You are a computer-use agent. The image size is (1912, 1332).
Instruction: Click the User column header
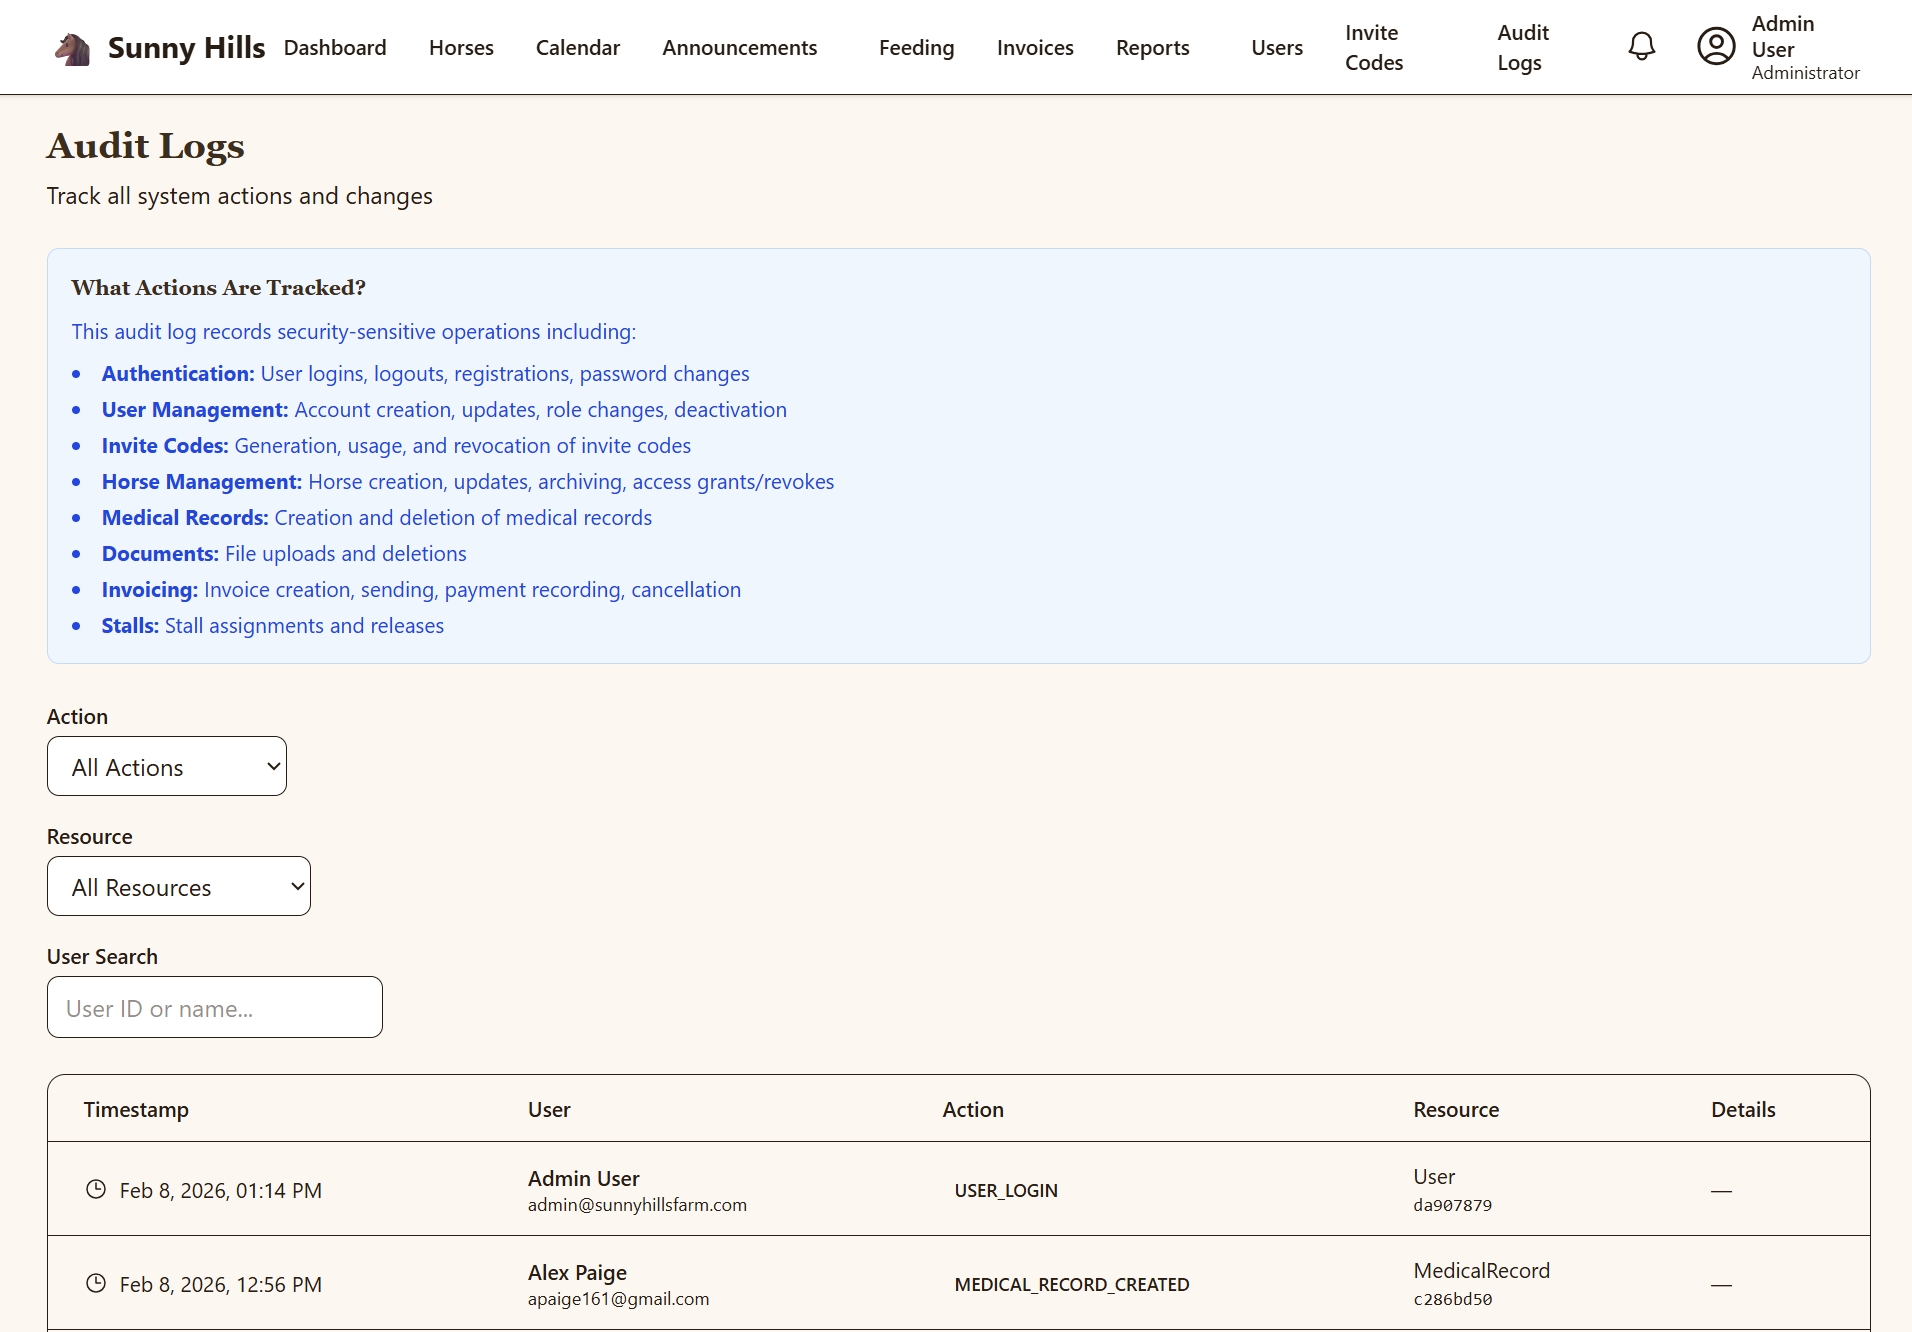point(549,1109)
